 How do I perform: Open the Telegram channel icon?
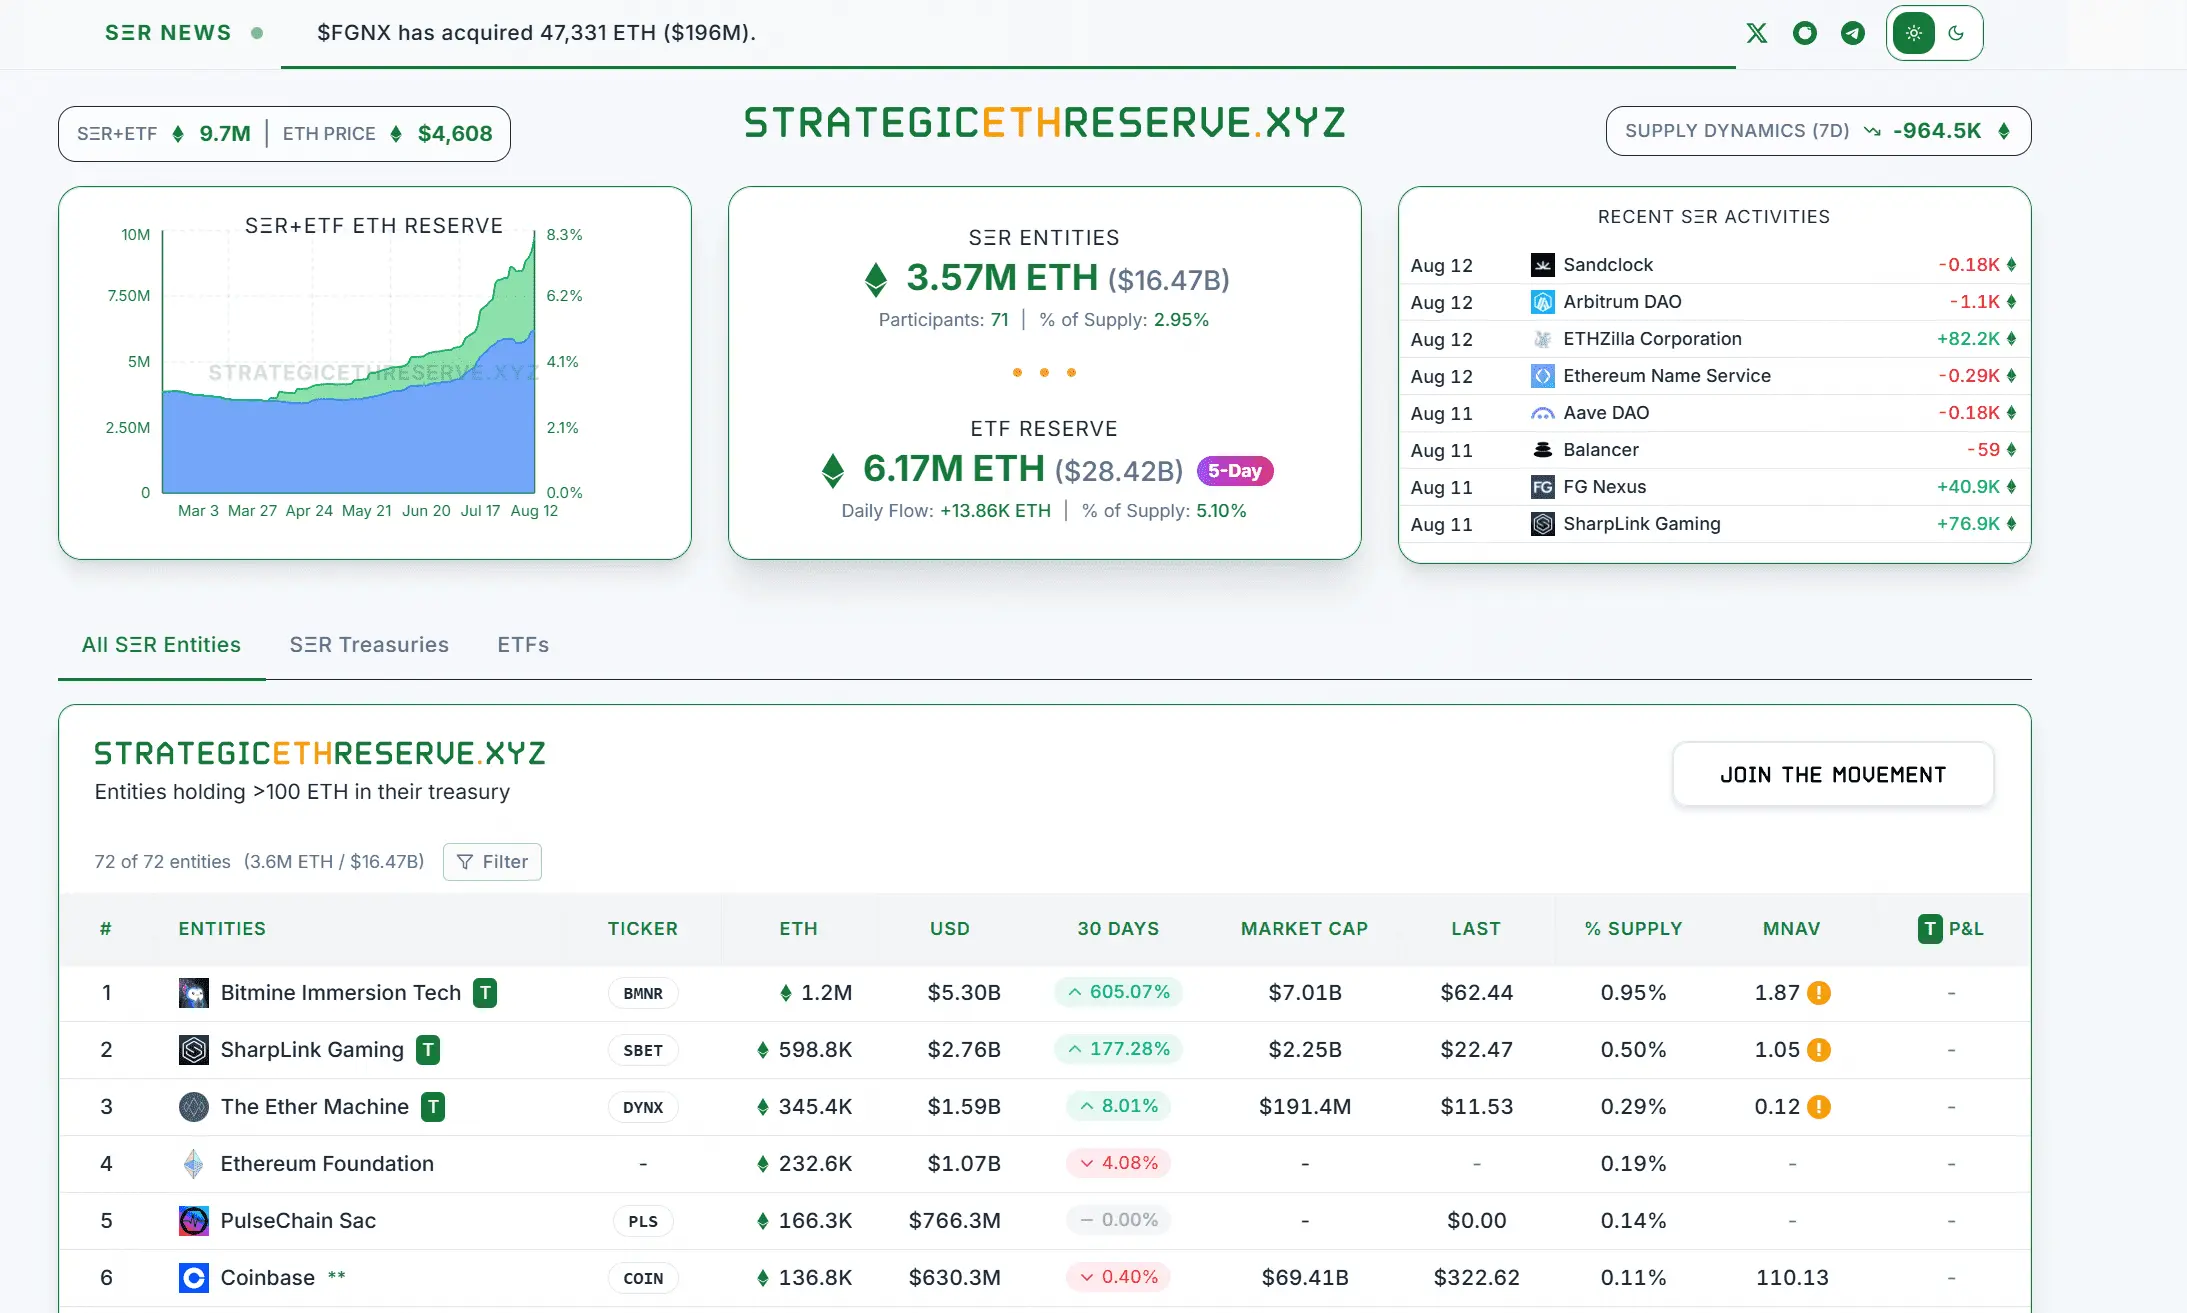point(1853,33)
